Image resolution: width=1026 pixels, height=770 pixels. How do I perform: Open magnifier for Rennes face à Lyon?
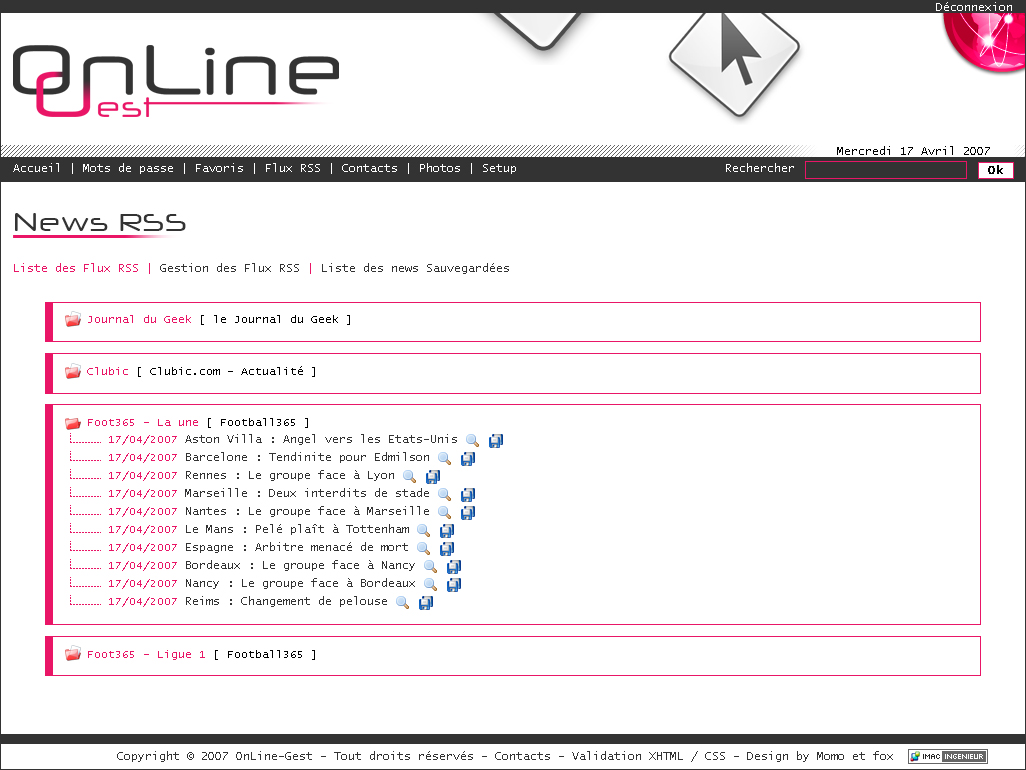tap(410, 476)
